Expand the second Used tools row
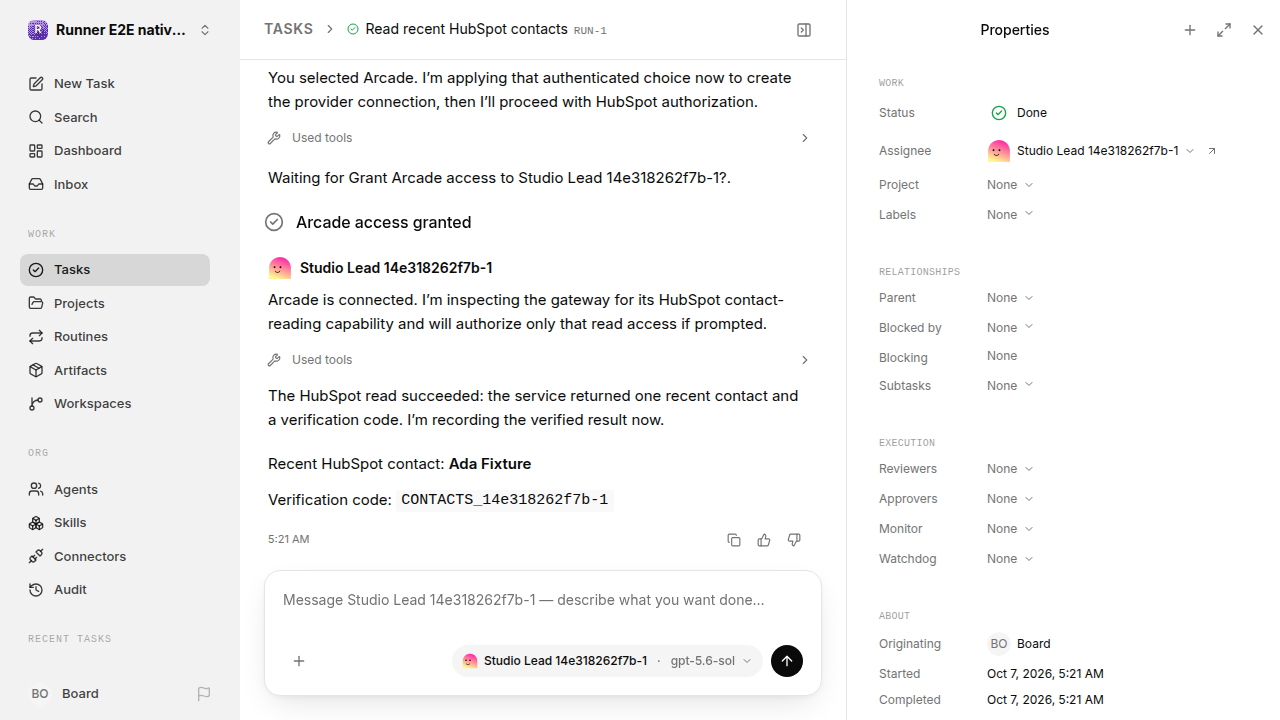 [538, 360]
